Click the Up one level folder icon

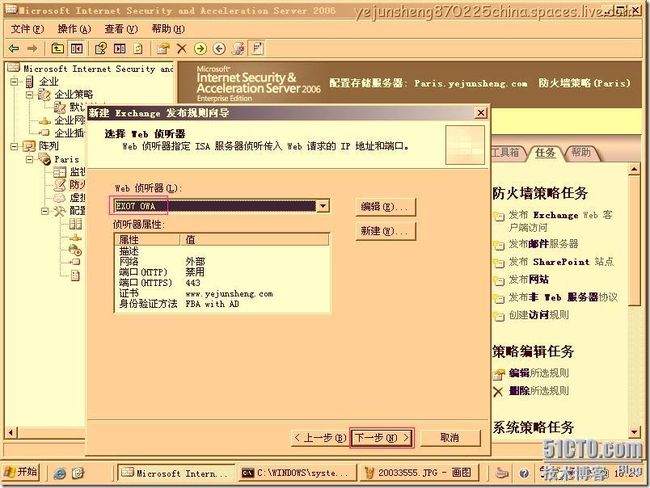pyautogui.click(x=57, y=49)
